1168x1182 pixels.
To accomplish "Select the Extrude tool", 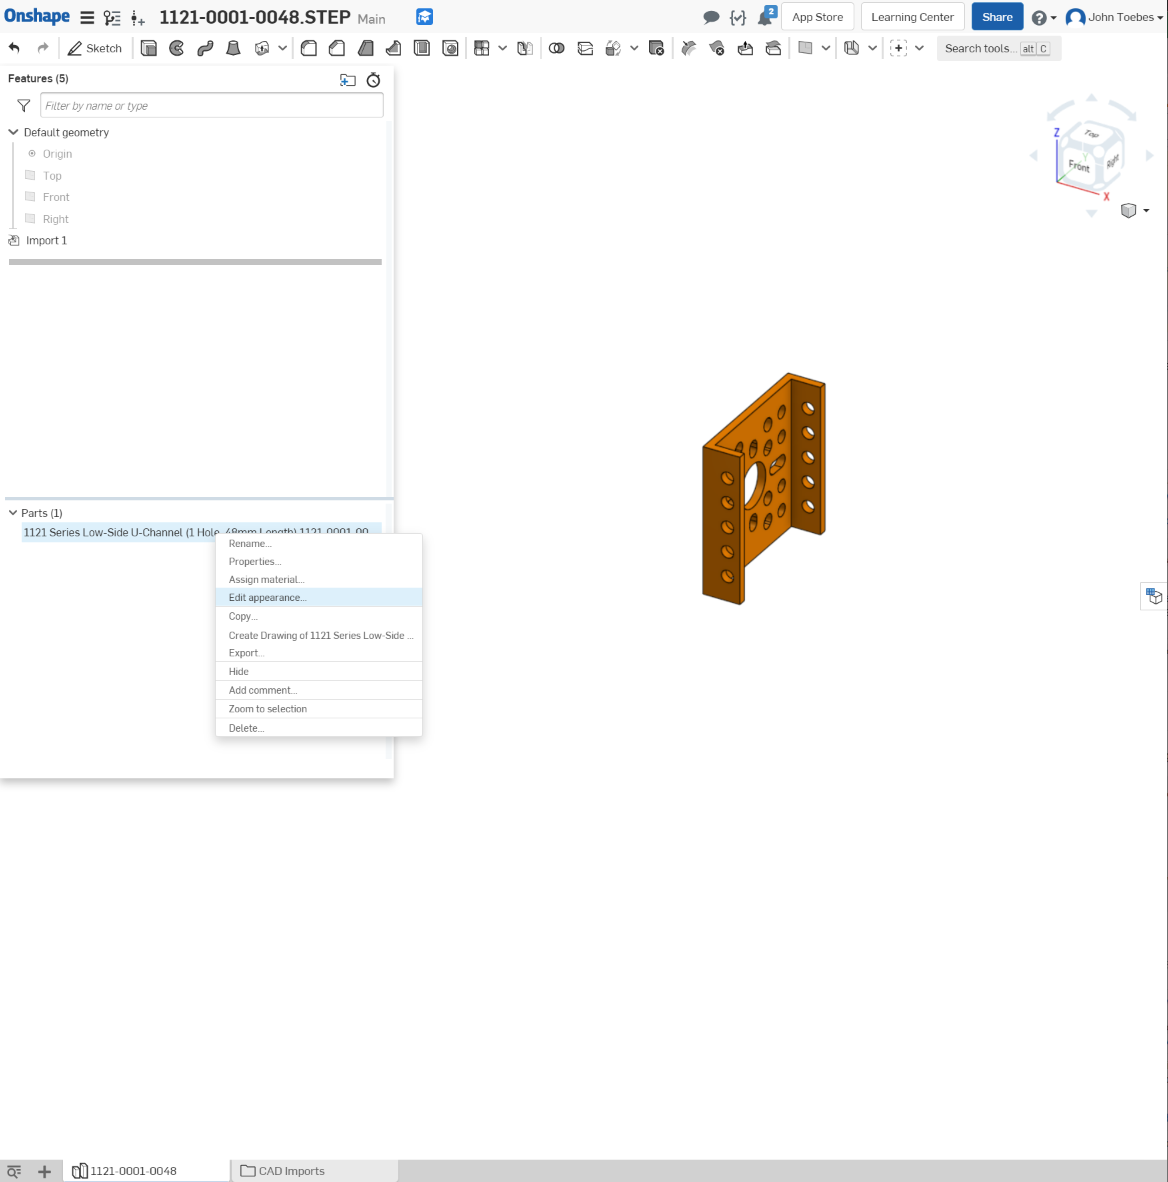I will click(149, 48).
